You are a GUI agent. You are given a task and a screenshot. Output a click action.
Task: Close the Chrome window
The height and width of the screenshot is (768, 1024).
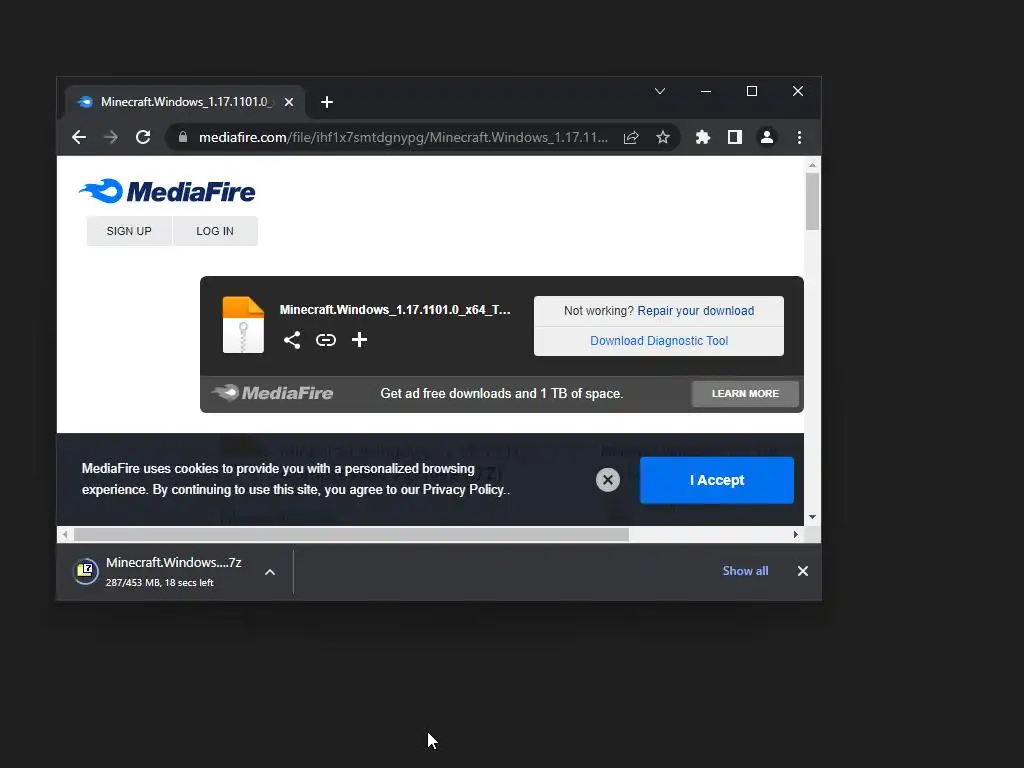tap(798, 91)
